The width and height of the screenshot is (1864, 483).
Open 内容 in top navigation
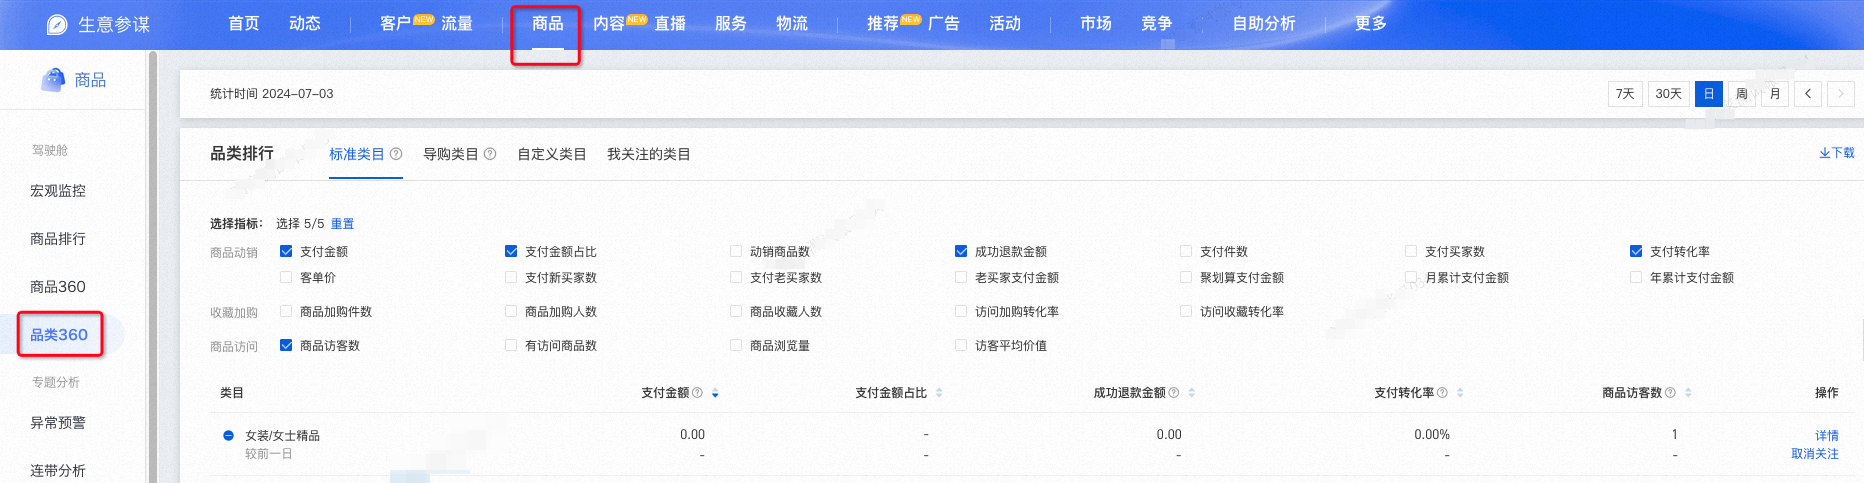609,23
